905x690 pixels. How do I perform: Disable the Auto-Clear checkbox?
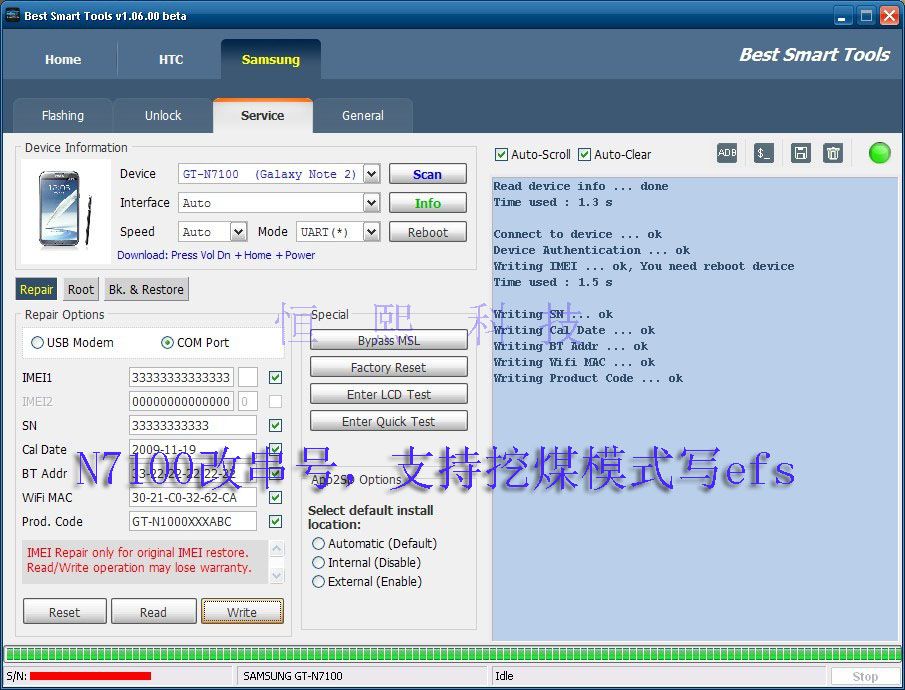pyautogui.click(x=585, y=155)
